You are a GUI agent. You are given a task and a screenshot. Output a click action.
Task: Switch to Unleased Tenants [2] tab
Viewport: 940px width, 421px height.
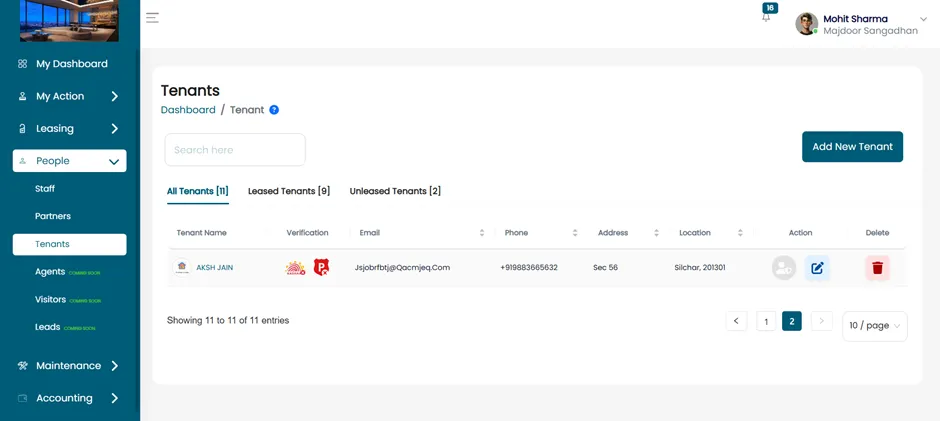[x=395, y=191]
